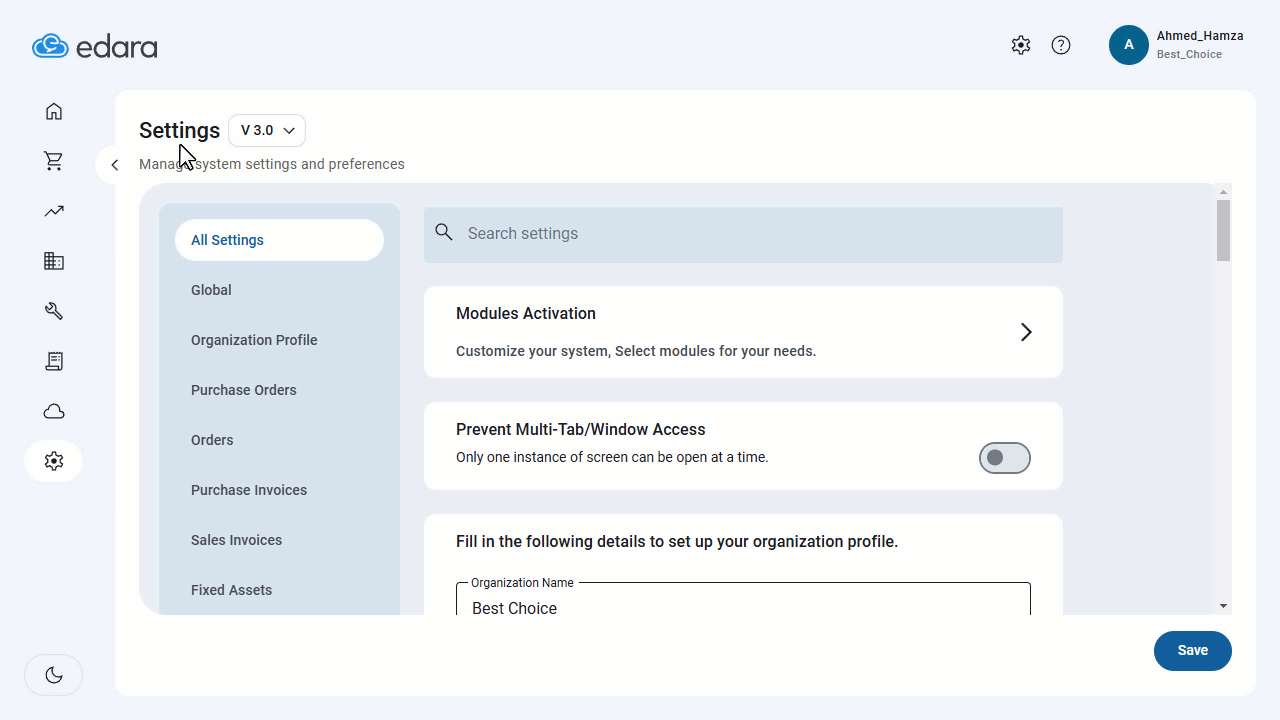The height and width of the screenshot is (720, 1280).
Task: Open the receipt document sidebar icon
Action: point(54,361)
